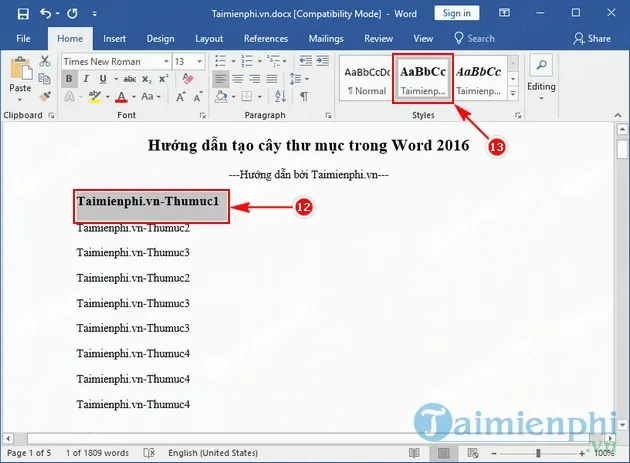Activate the Format Painter brush
630x463 pixels.
[45, 96]
